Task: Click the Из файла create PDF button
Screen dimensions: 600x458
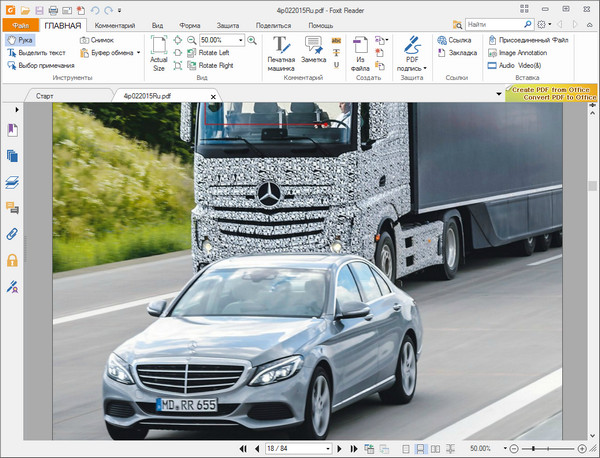Action: [360, 54]
